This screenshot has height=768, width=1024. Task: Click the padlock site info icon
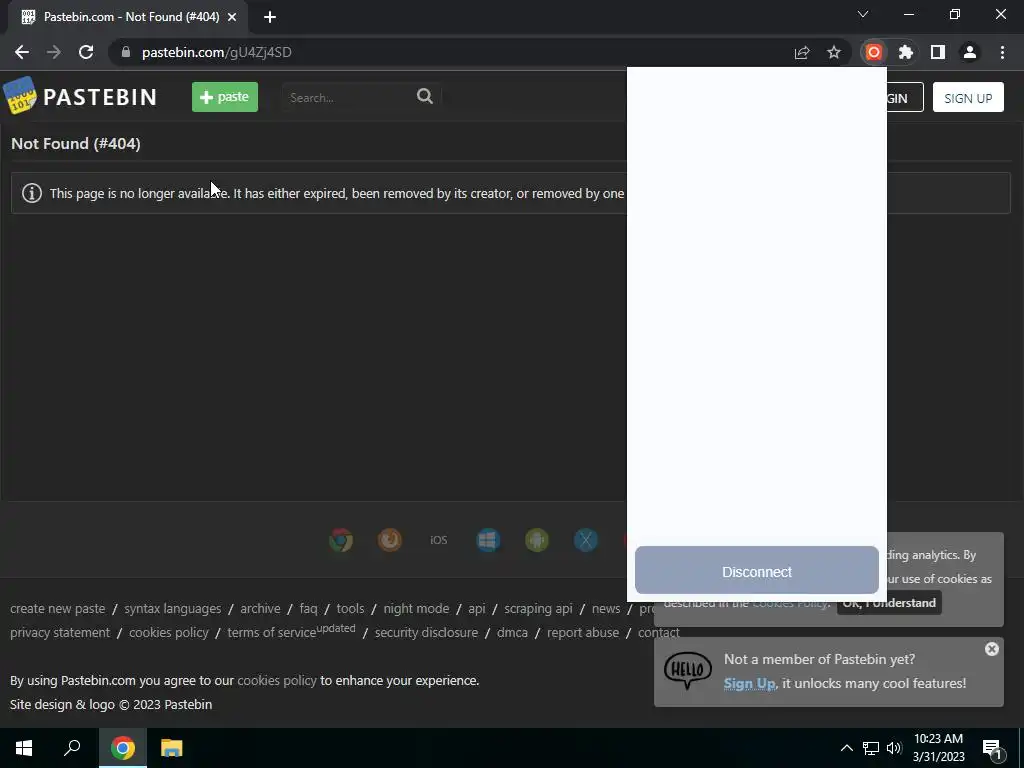pos(126,52)
